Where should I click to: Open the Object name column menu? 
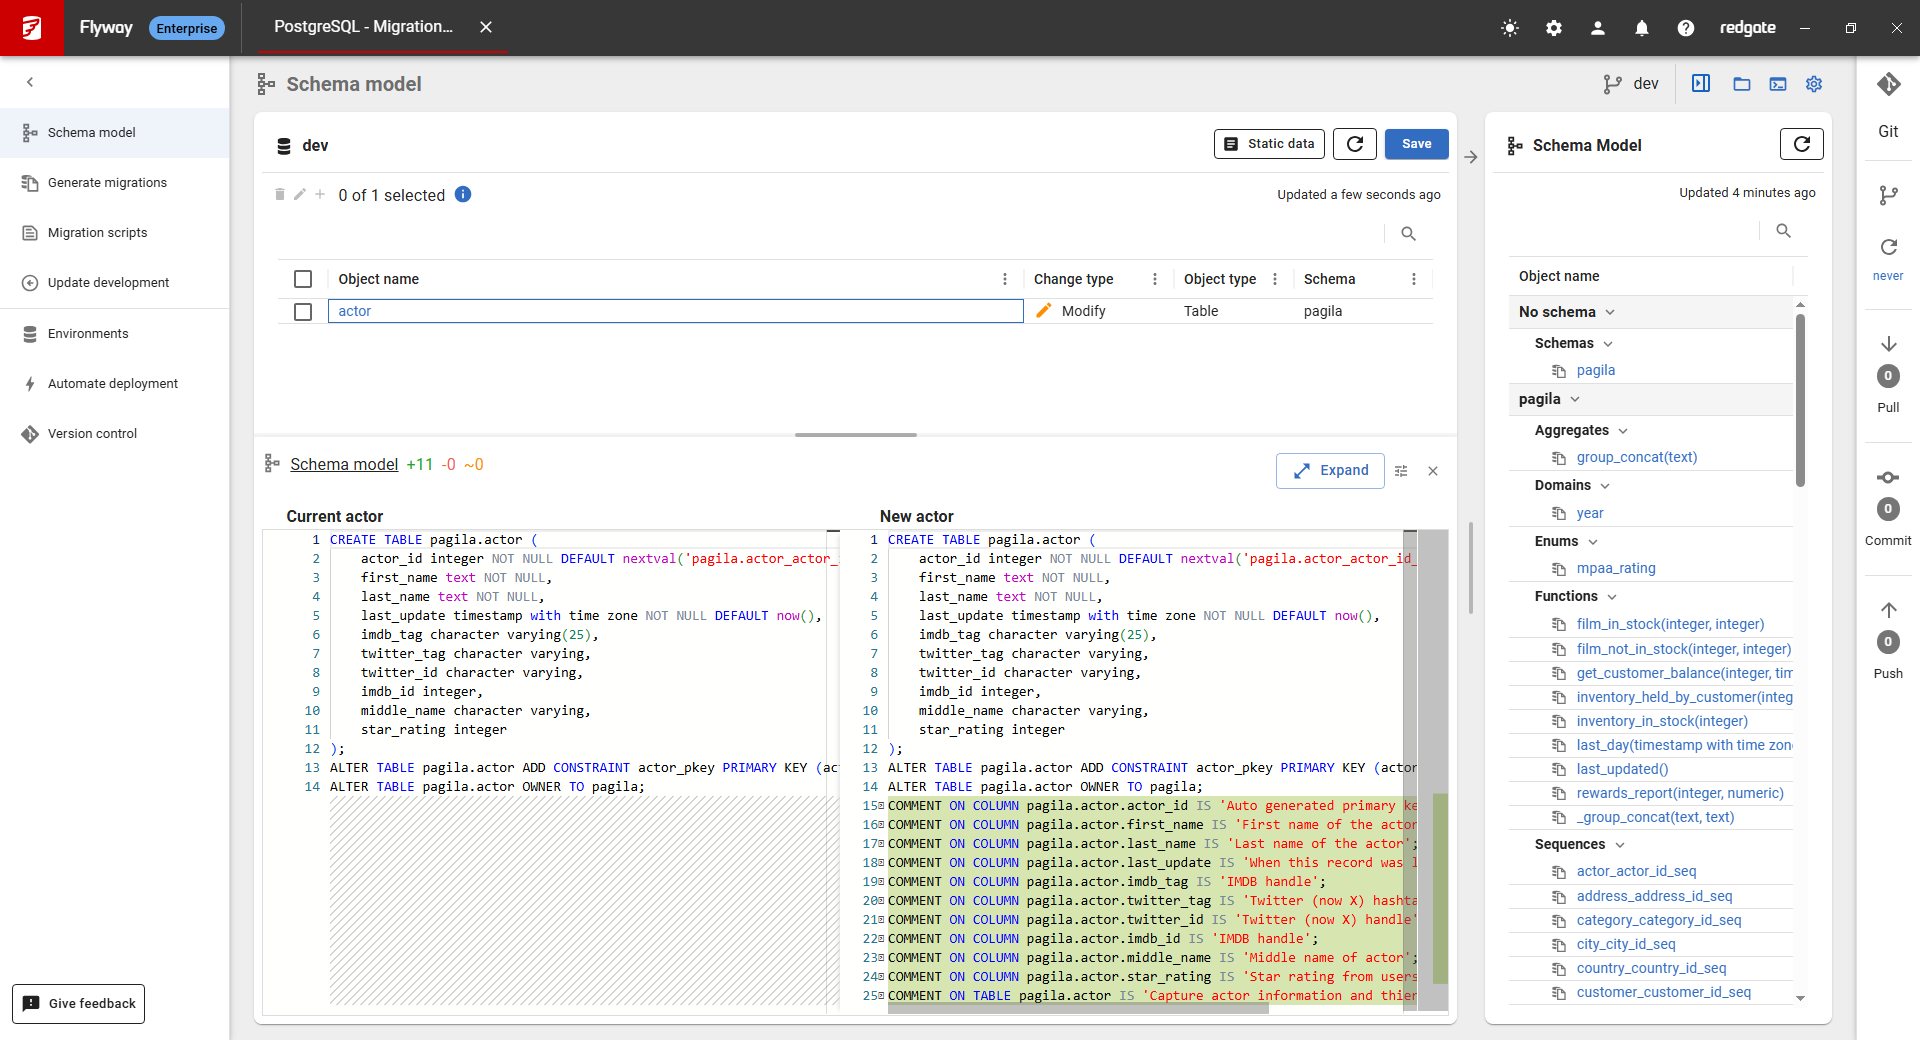click(1004, 279)
